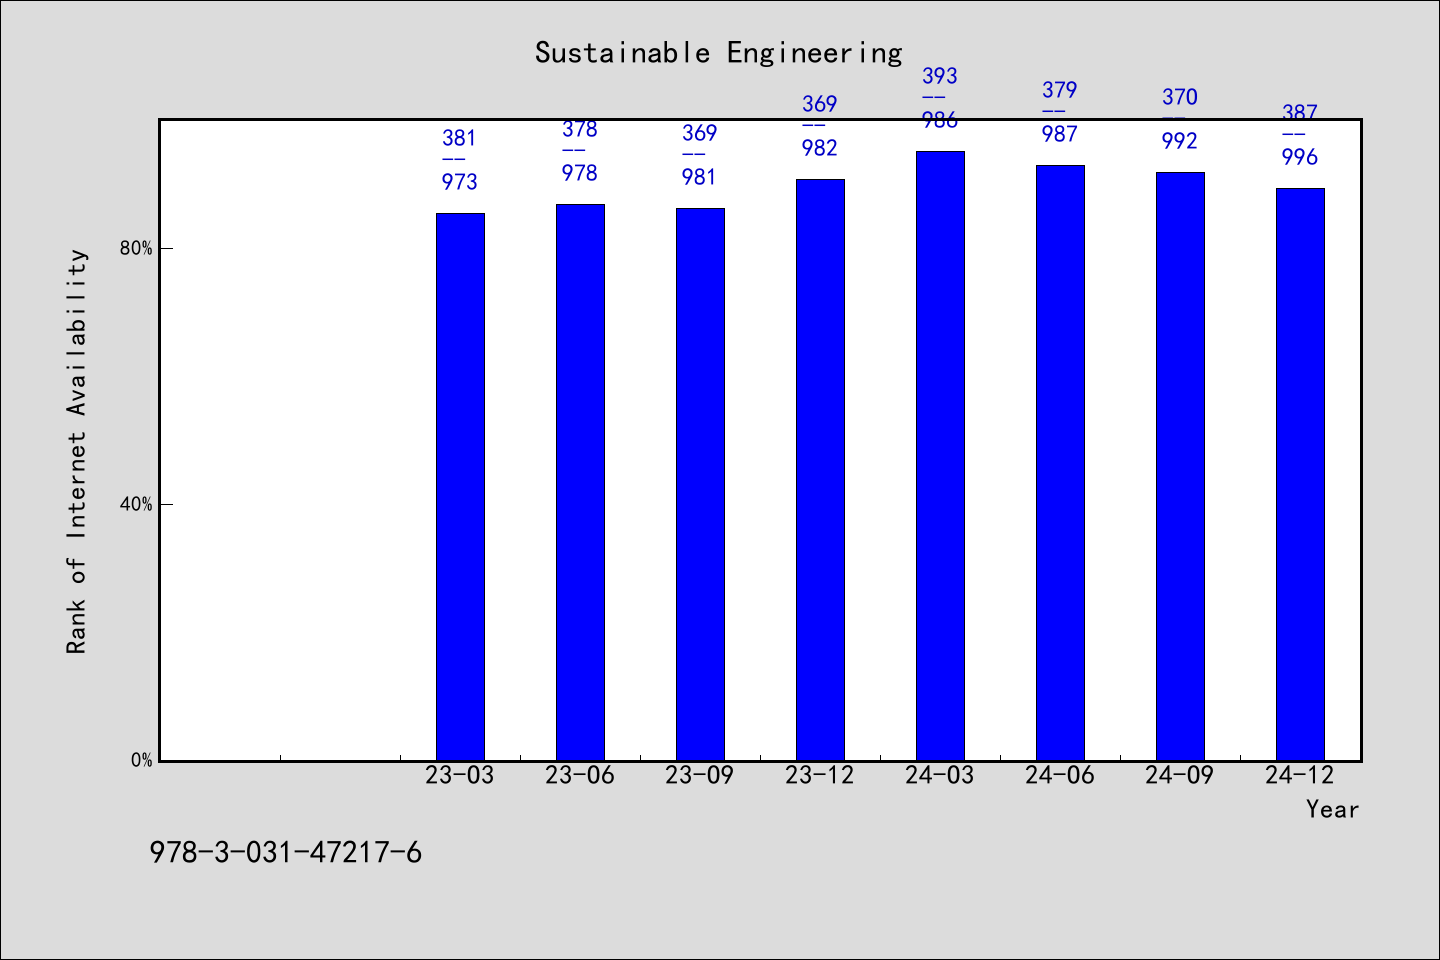The width and height of the screenshot is (1440, 960).
Task: Select the blue bar for 24-03
Action: tap(940, 456)
